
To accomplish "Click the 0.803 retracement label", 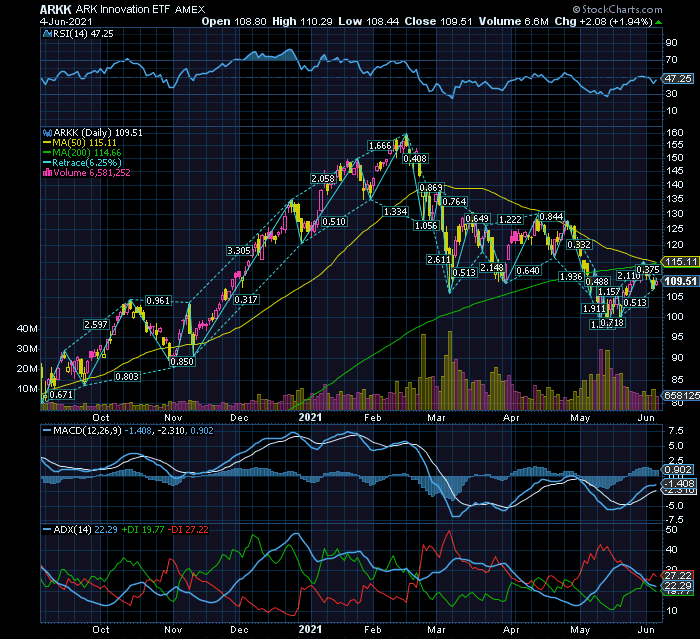I will click(127, 377).
